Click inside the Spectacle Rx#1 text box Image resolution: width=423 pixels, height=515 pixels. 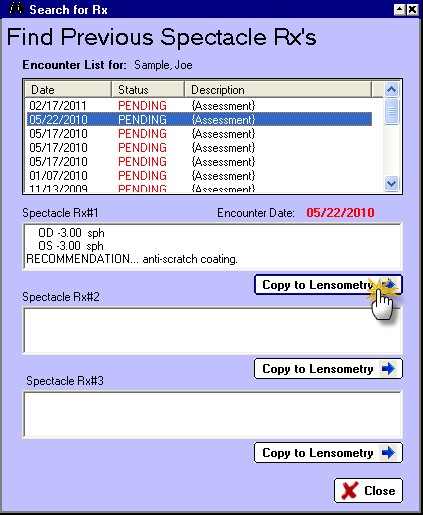click(x=212, y=246)
